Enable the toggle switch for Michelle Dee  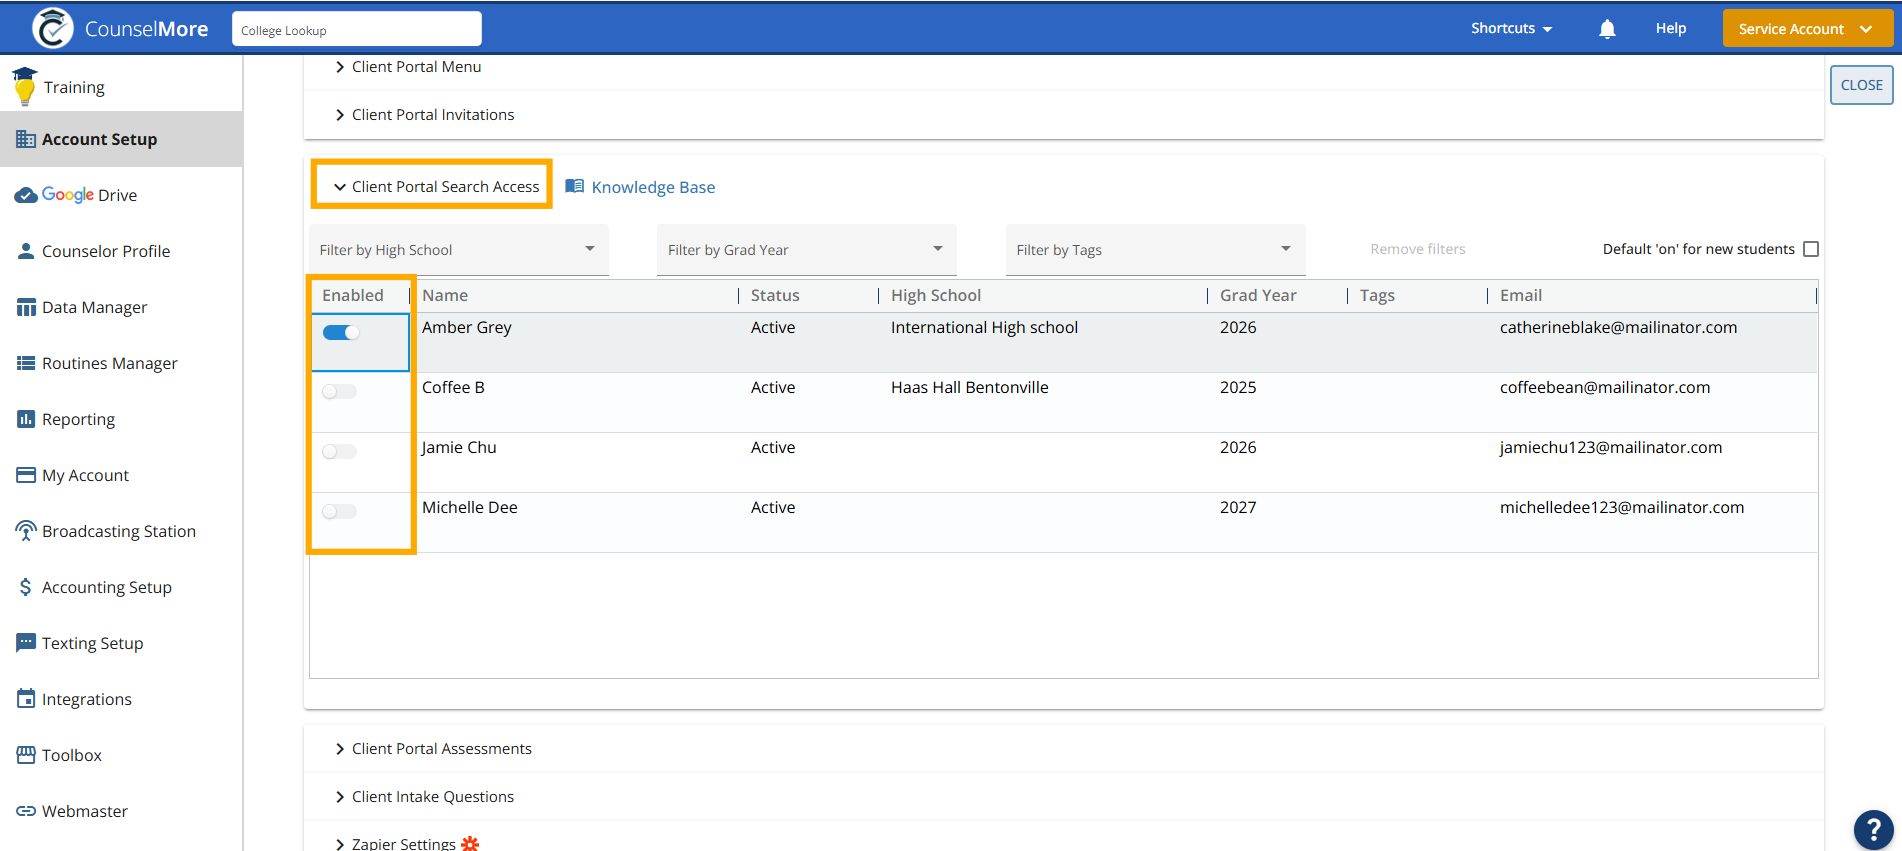coord(339,512)
